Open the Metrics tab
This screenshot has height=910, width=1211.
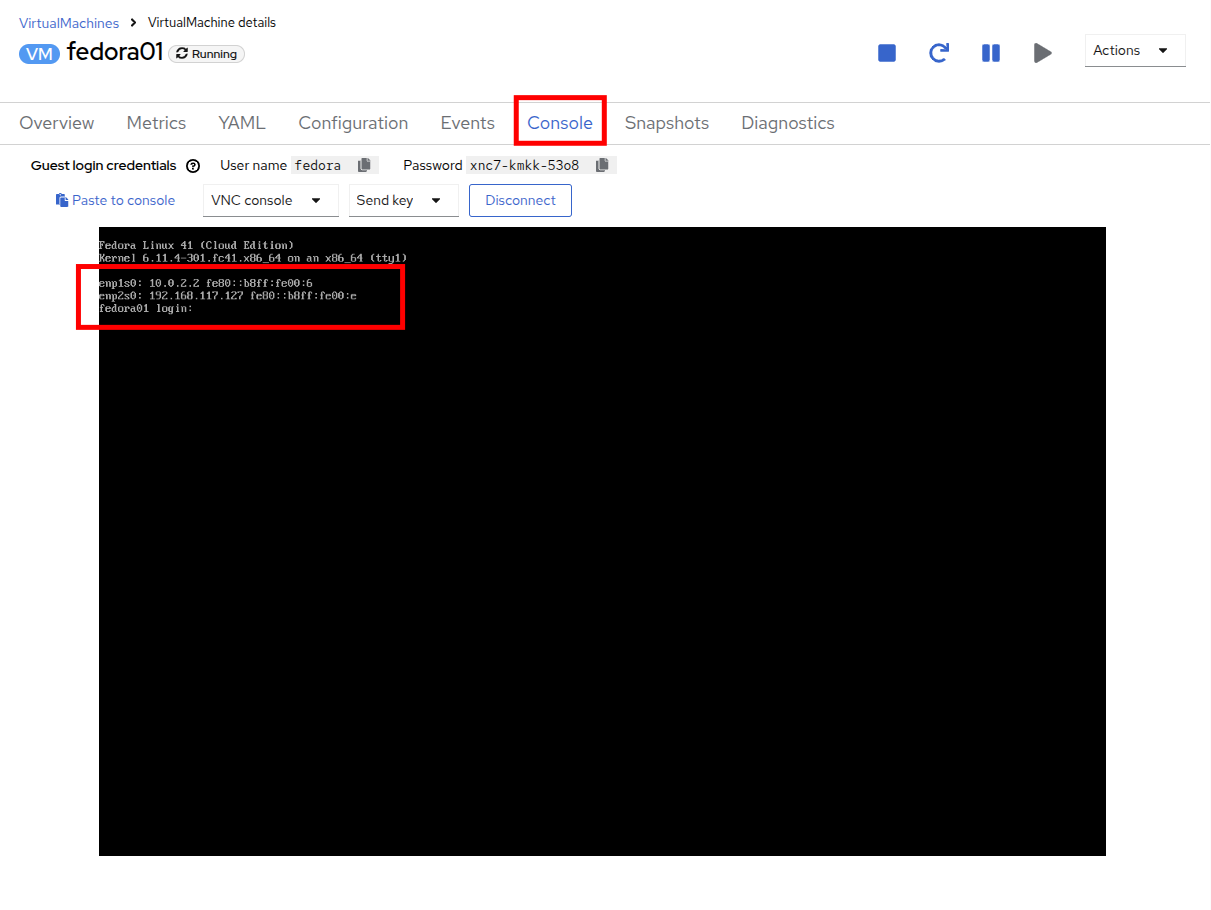tap(156, 123)
